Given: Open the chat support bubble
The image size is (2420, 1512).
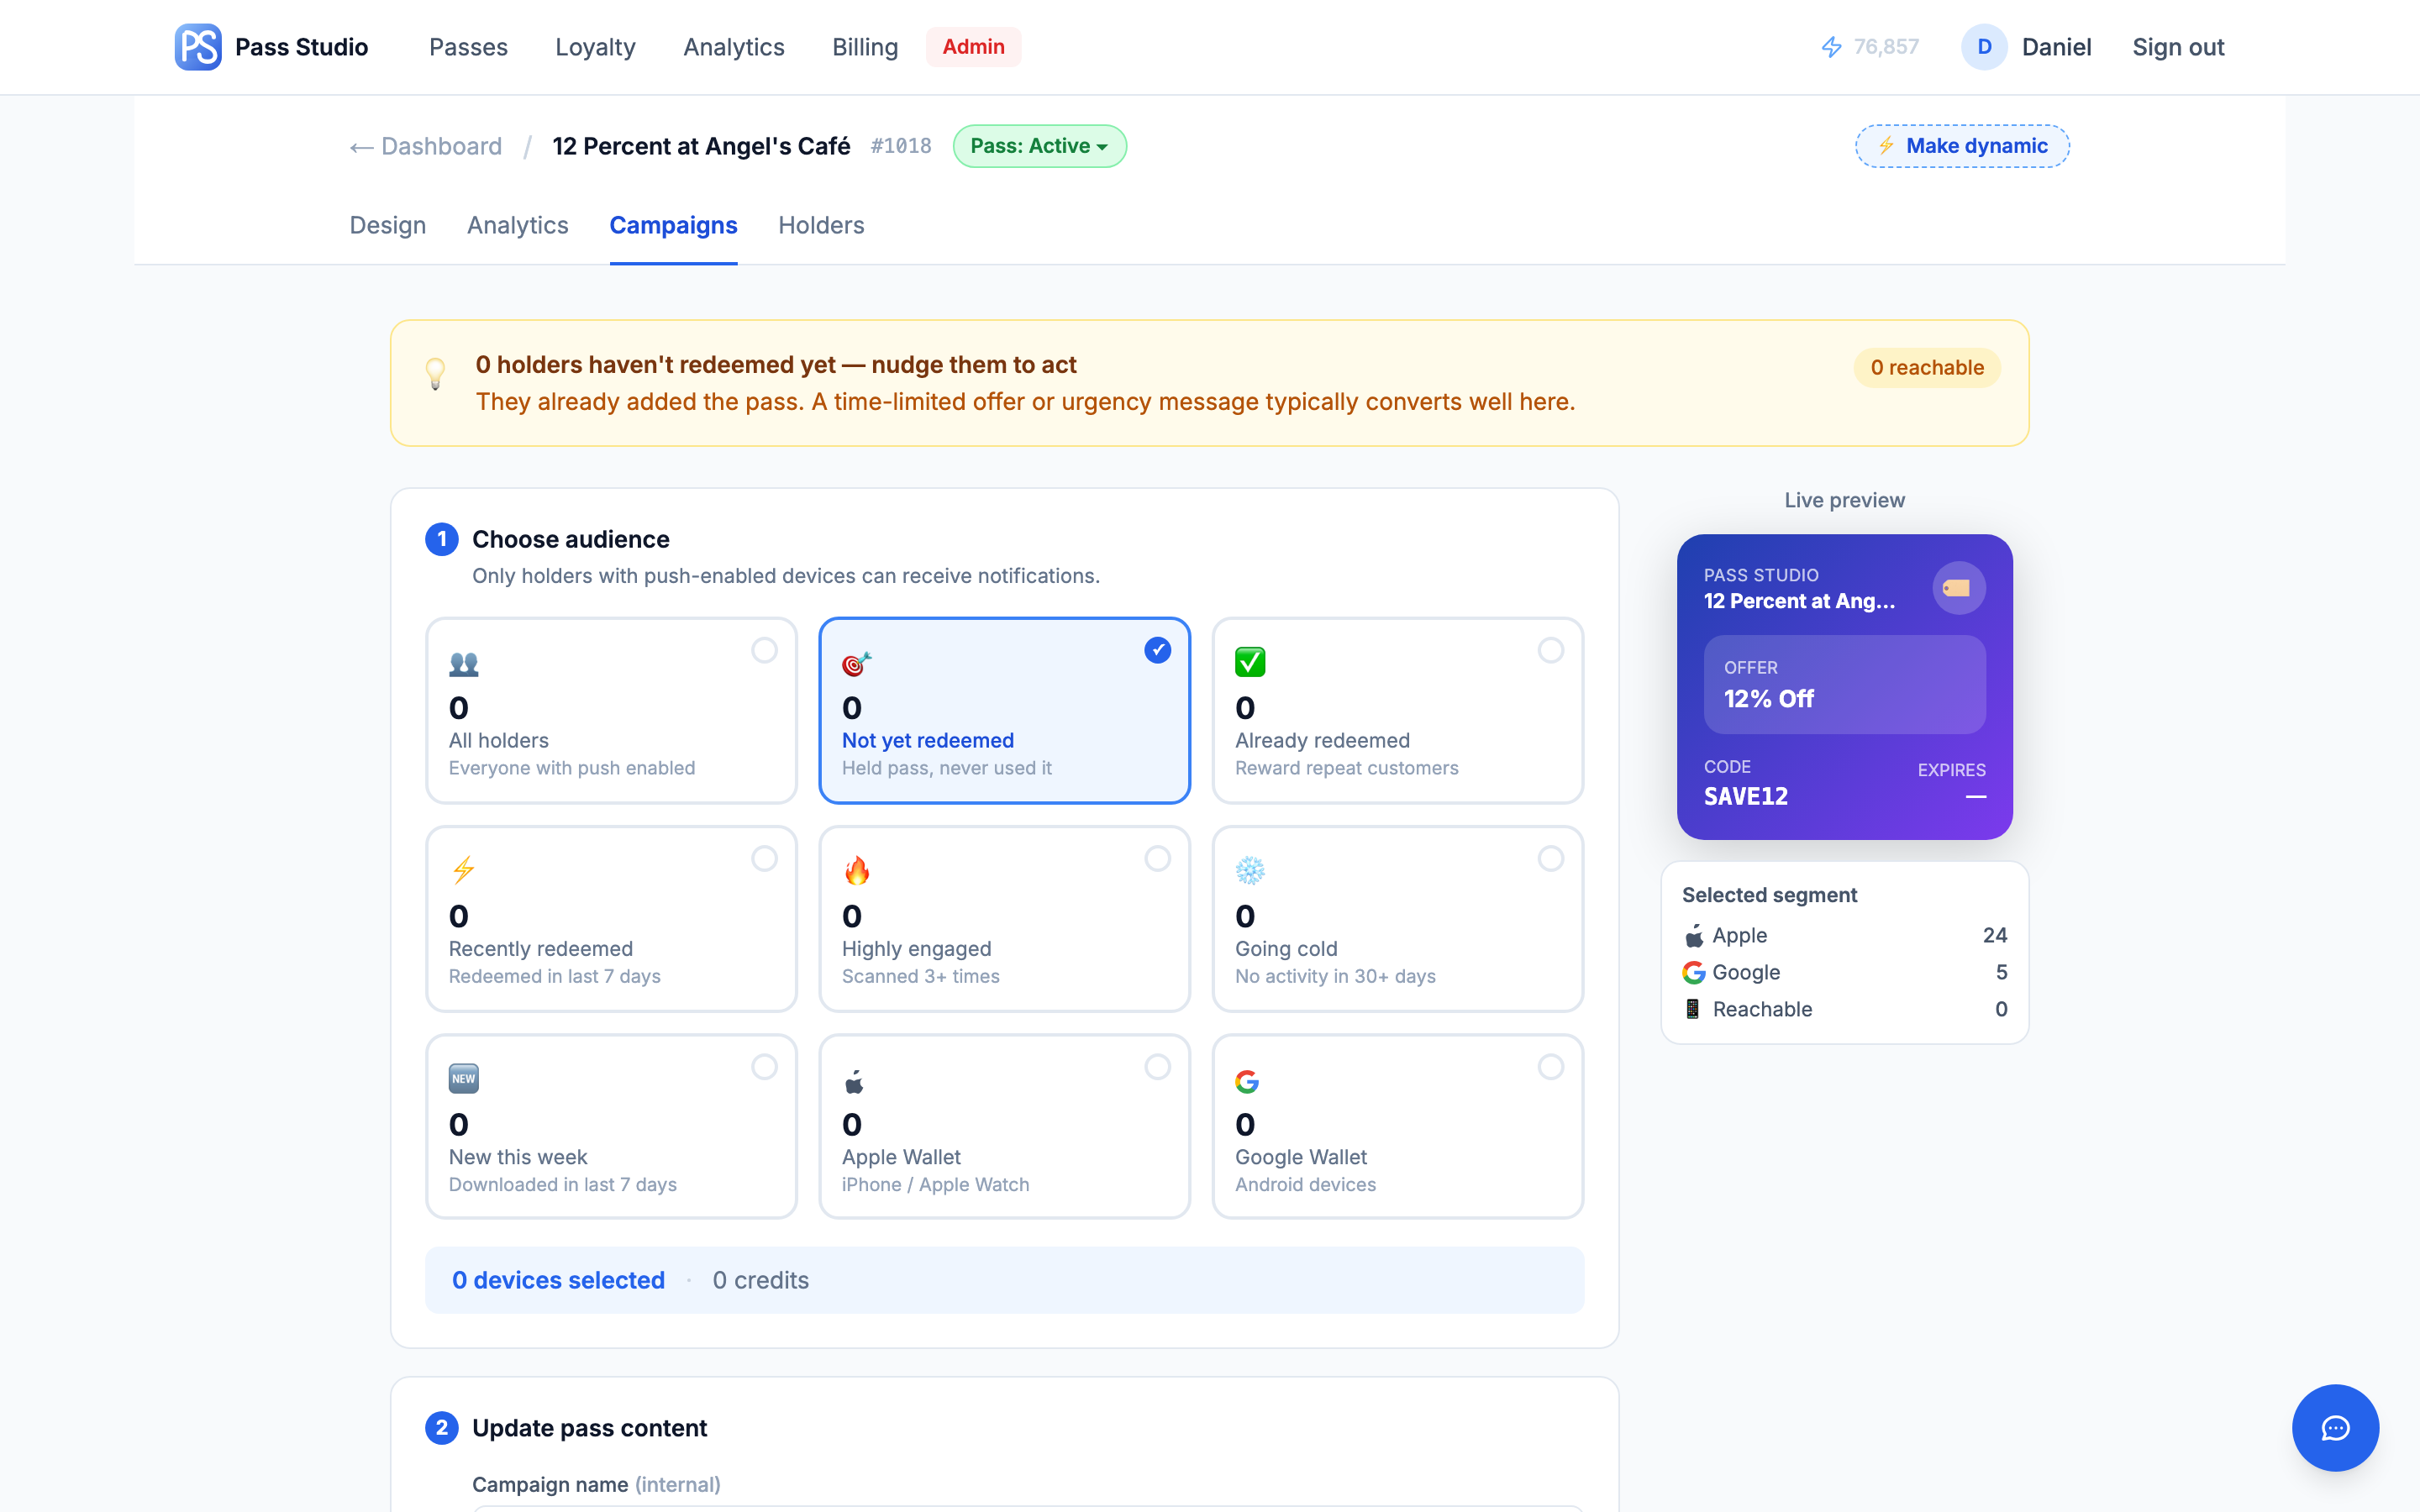Looking at the screenshot, I should 2335,1427.
